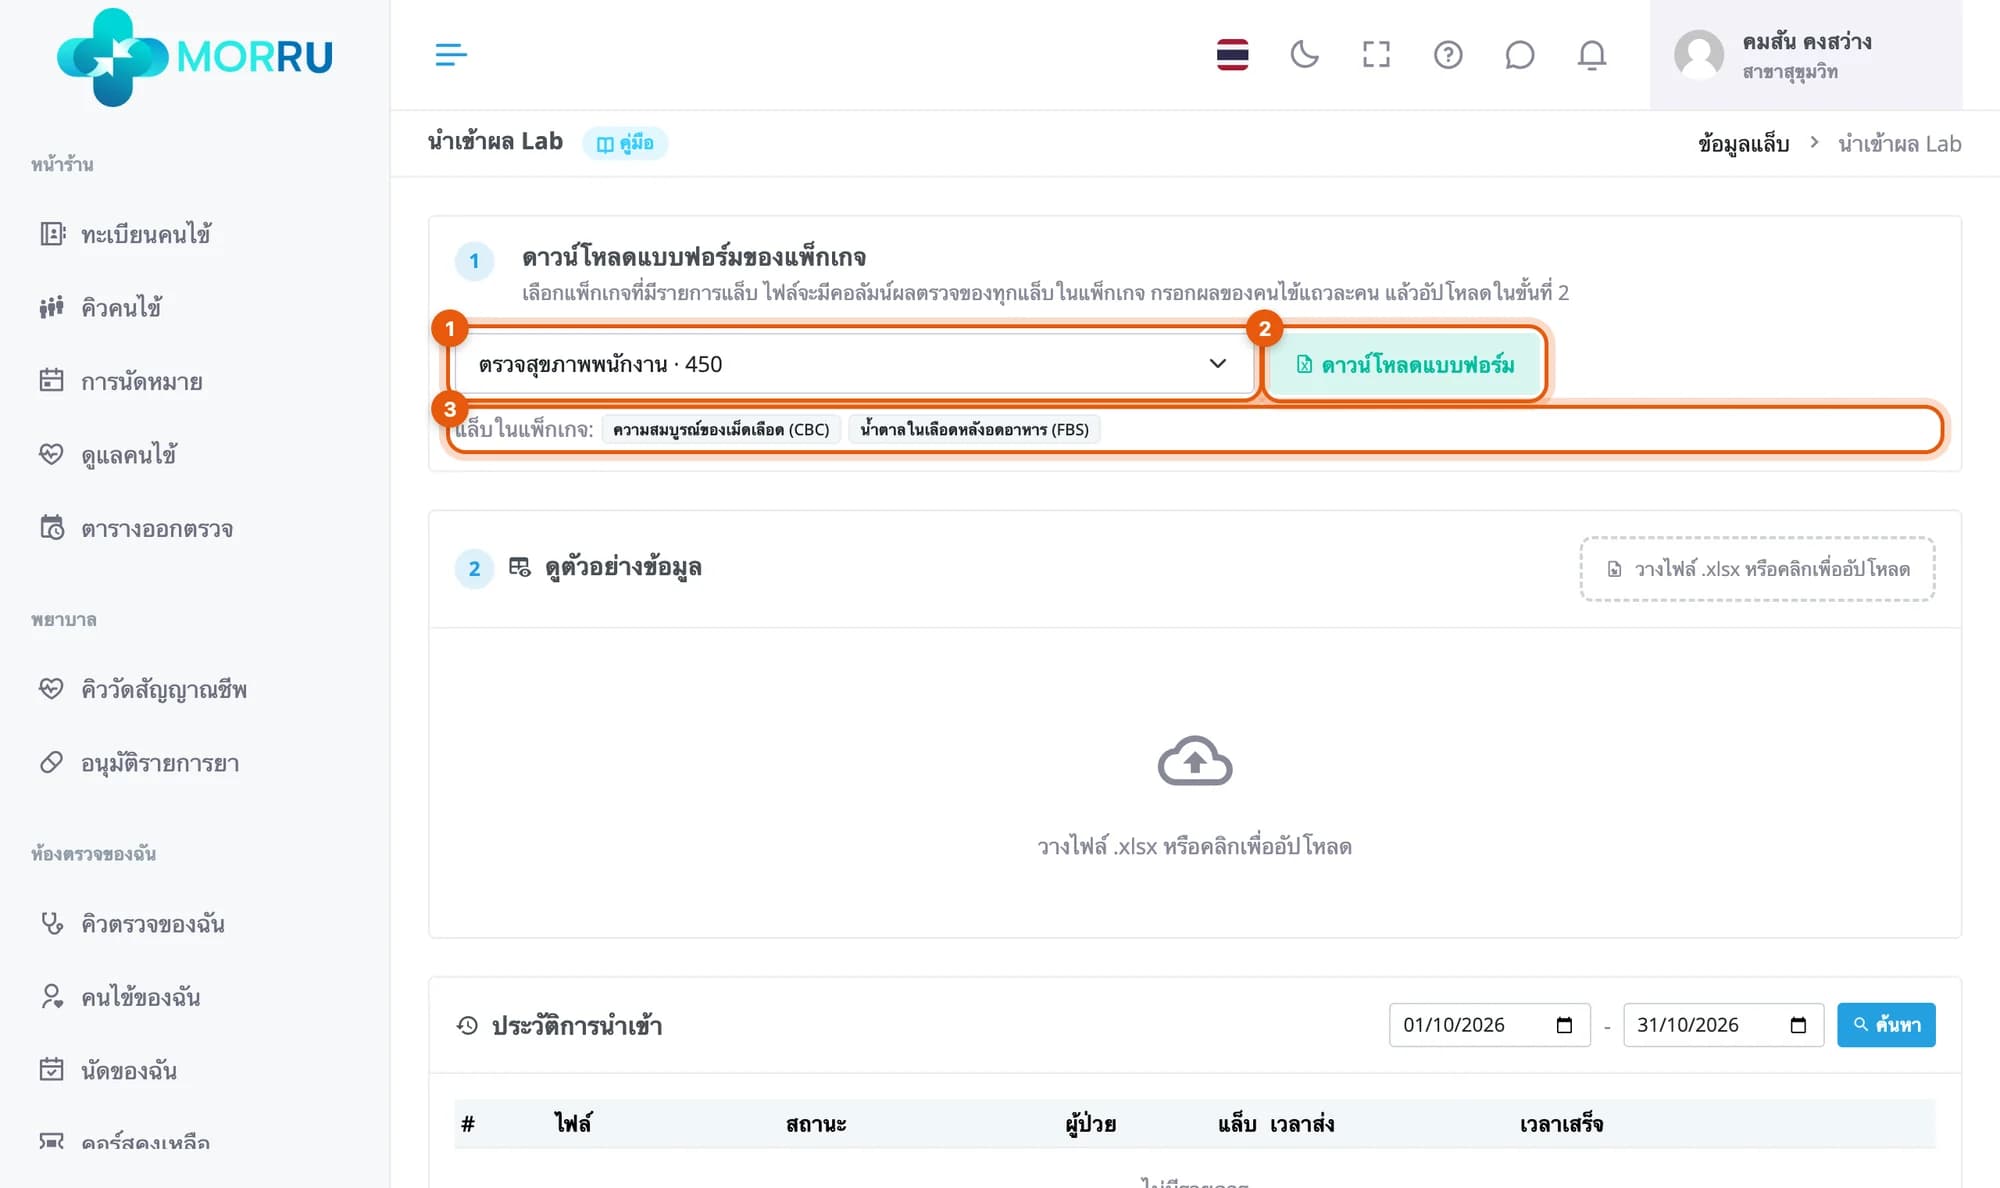The image size is (2000, 1188).
Task: Click the table icon beside ดูตัวอย่างข้อมูล
Action: pyautogui.click(x=519, y=567)
